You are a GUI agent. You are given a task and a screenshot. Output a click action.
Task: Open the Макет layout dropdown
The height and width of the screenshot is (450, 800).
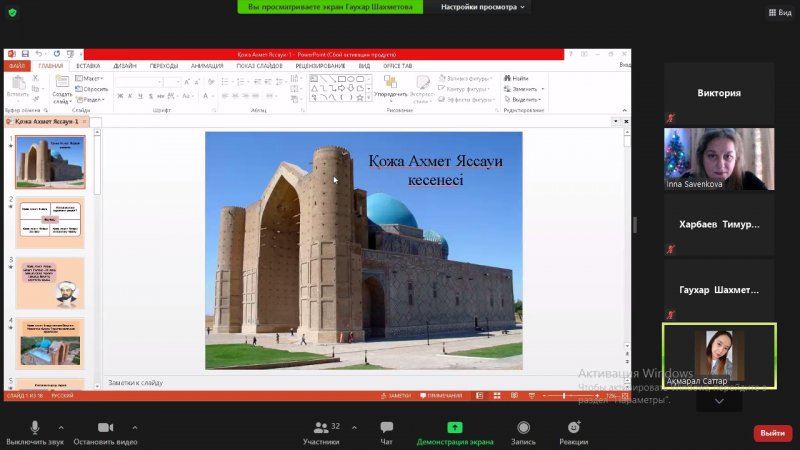[x=89, y=79]
